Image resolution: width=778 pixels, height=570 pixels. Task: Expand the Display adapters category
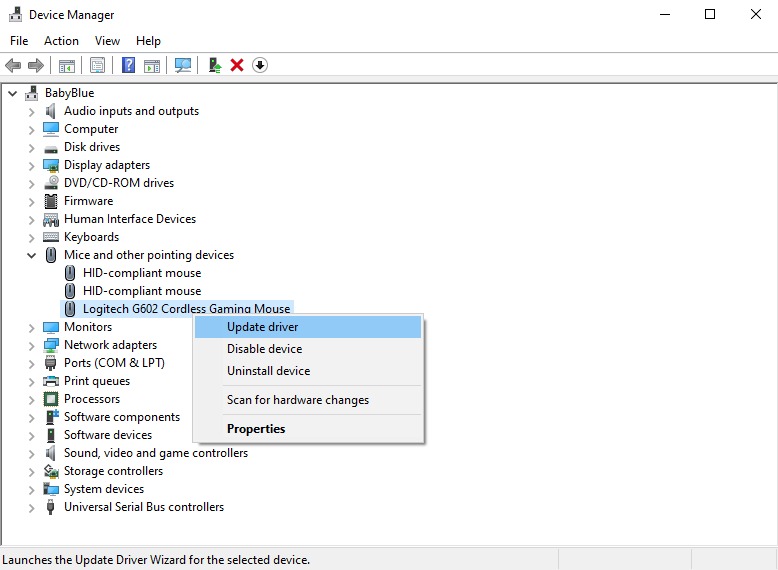tap(31, 165)
